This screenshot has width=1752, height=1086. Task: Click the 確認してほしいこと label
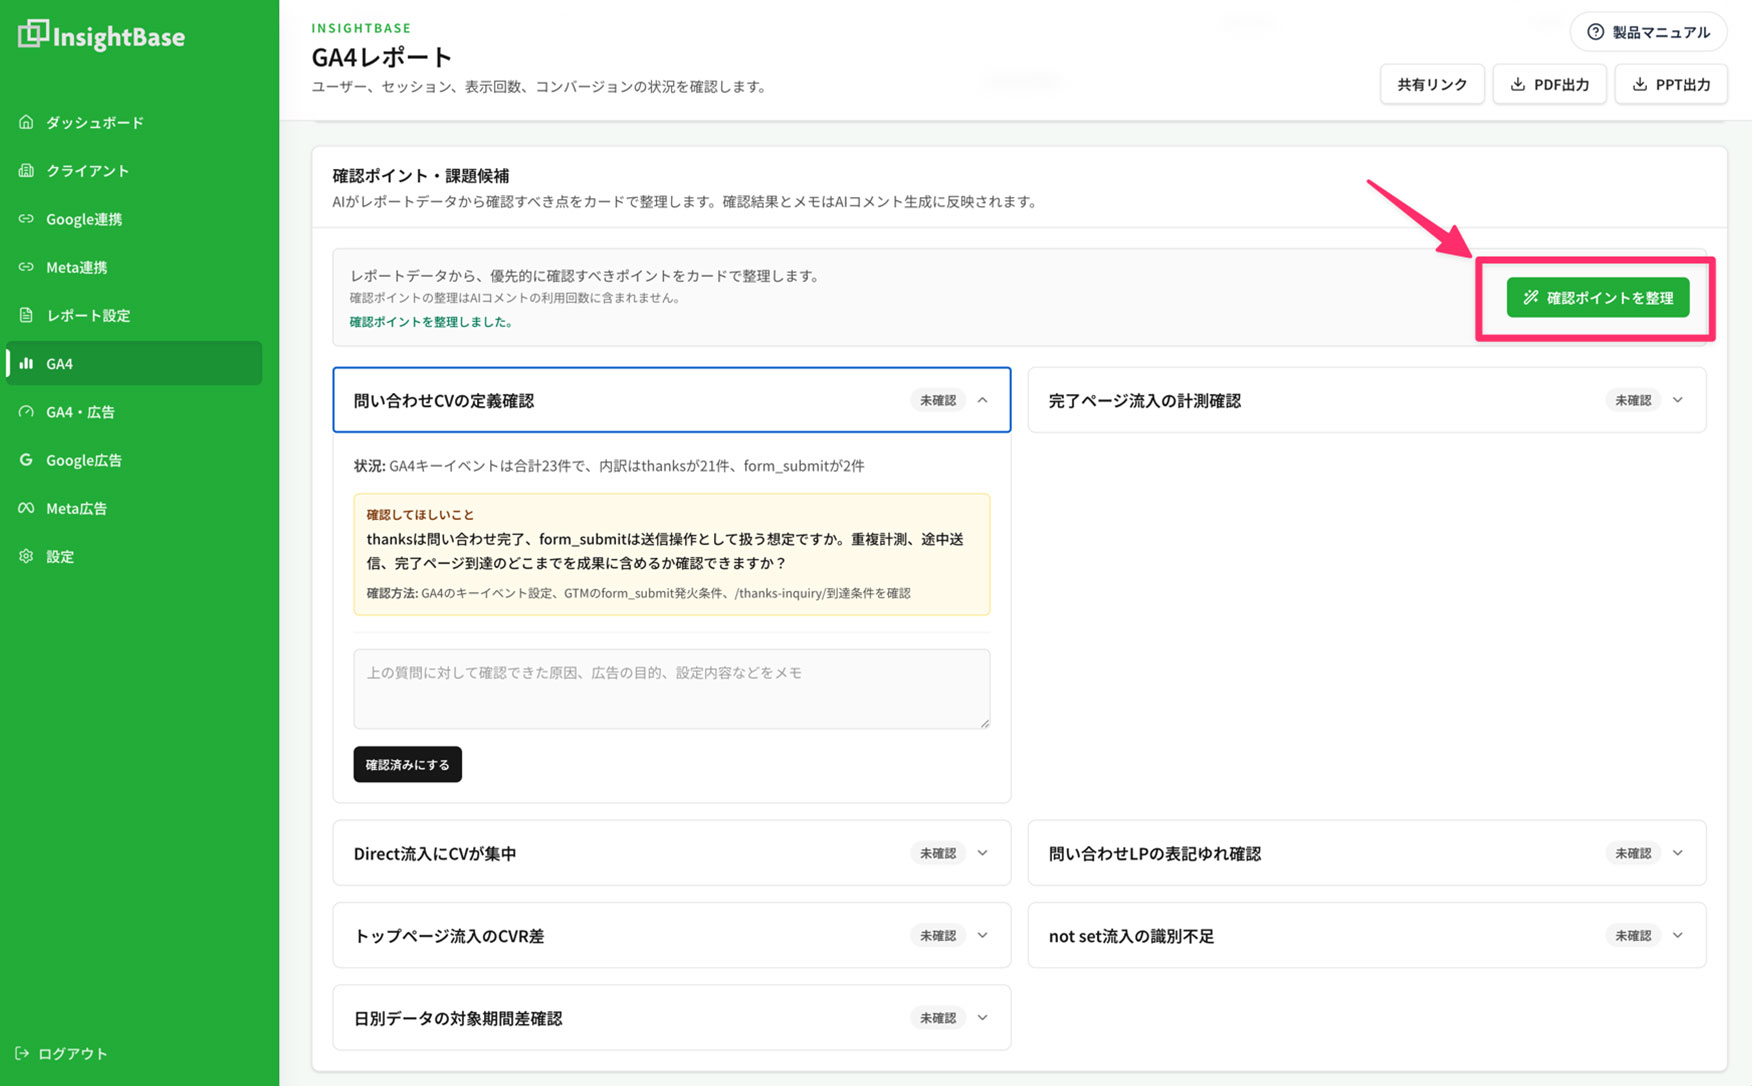tap(420, 514)
